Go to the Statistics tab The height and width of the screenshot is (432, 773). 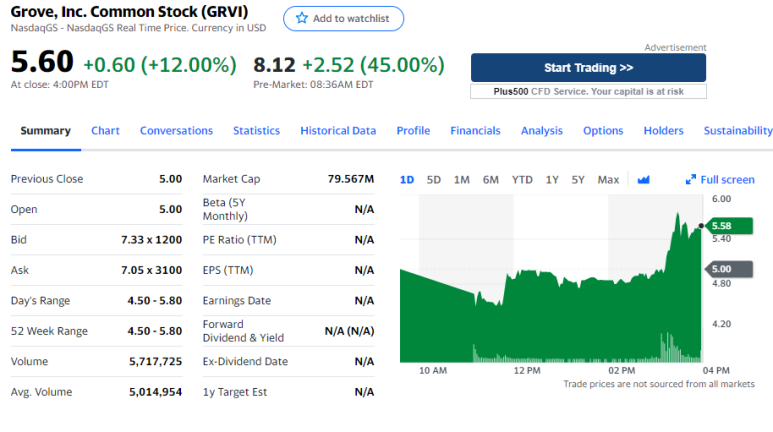(x=256, y=131)
